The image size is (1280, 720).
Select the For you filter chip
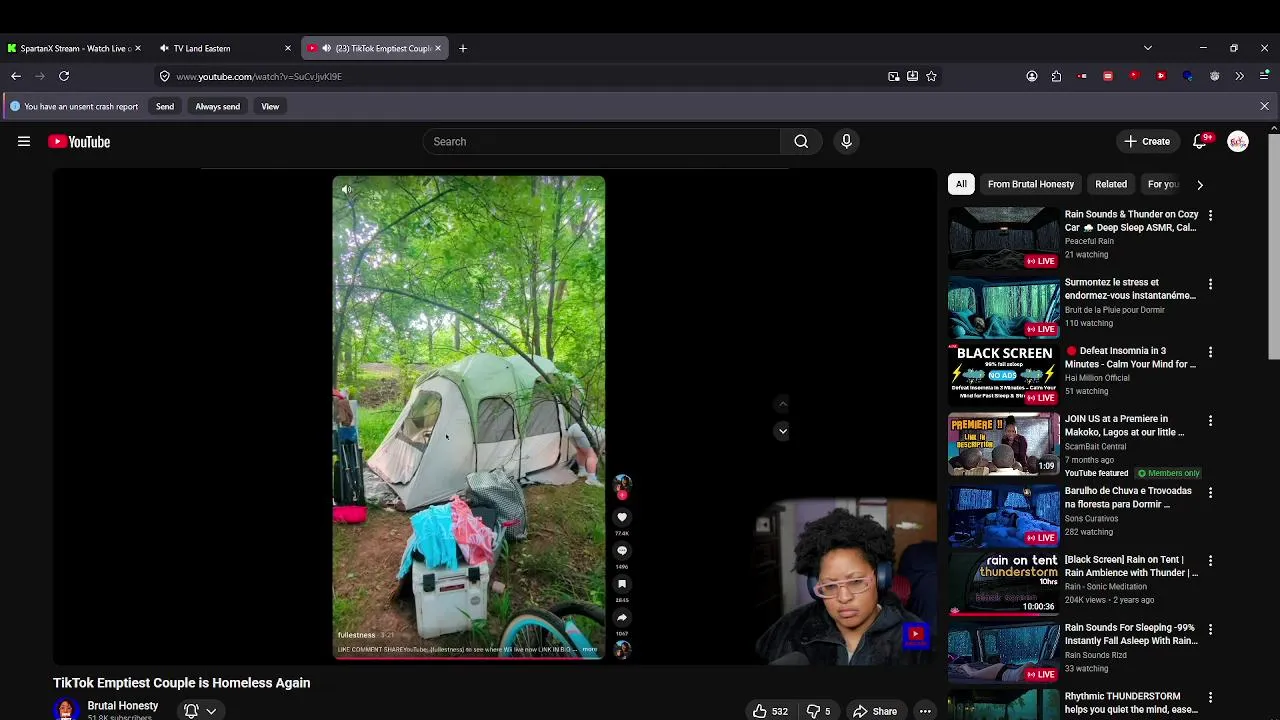coord(1163,184)
